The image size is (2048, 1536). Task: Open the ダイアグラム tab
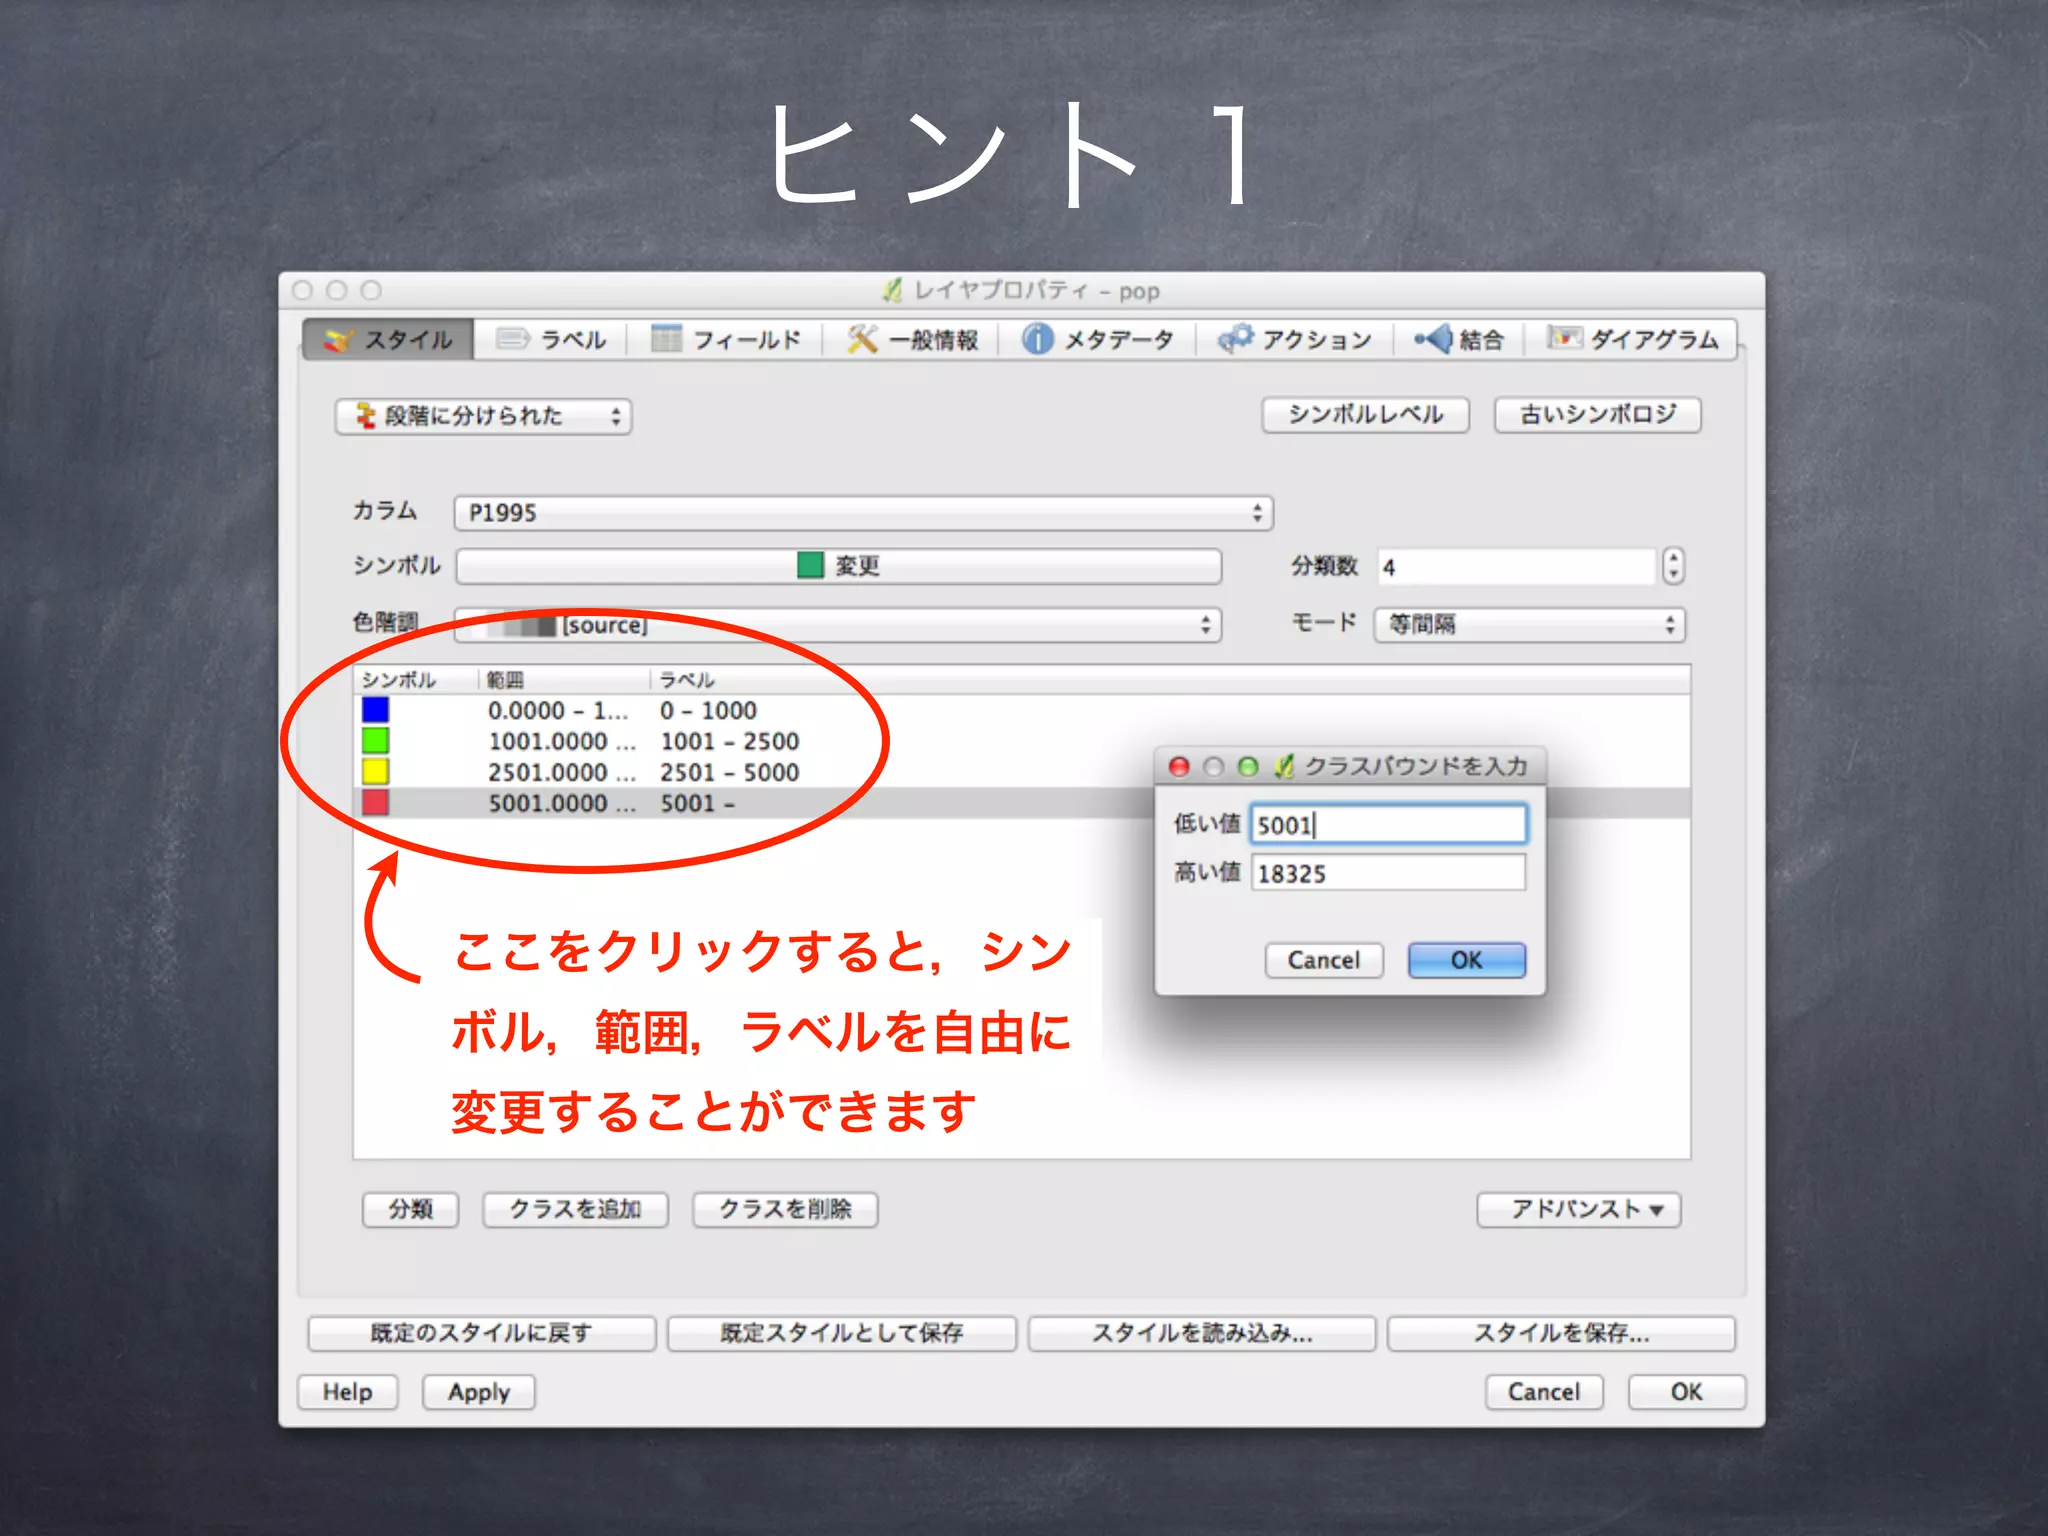(x=1632, y=340)
